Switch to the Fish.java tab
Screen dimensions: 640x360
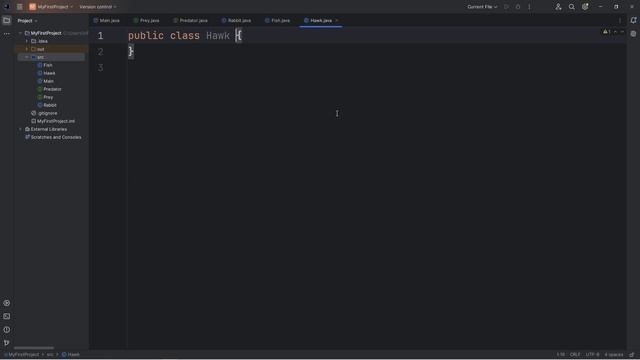(277, 20)
